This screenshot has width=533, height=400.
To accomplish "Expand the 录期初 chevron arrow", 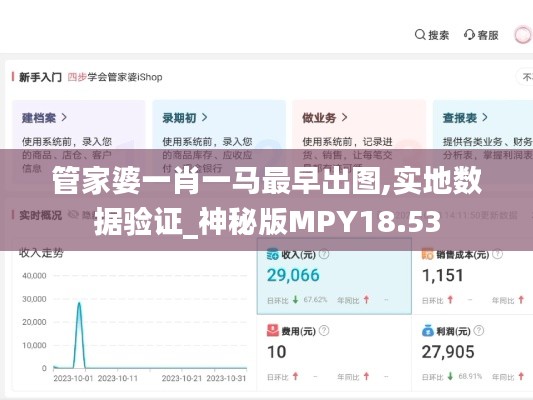I will click(x=204, y=118).
